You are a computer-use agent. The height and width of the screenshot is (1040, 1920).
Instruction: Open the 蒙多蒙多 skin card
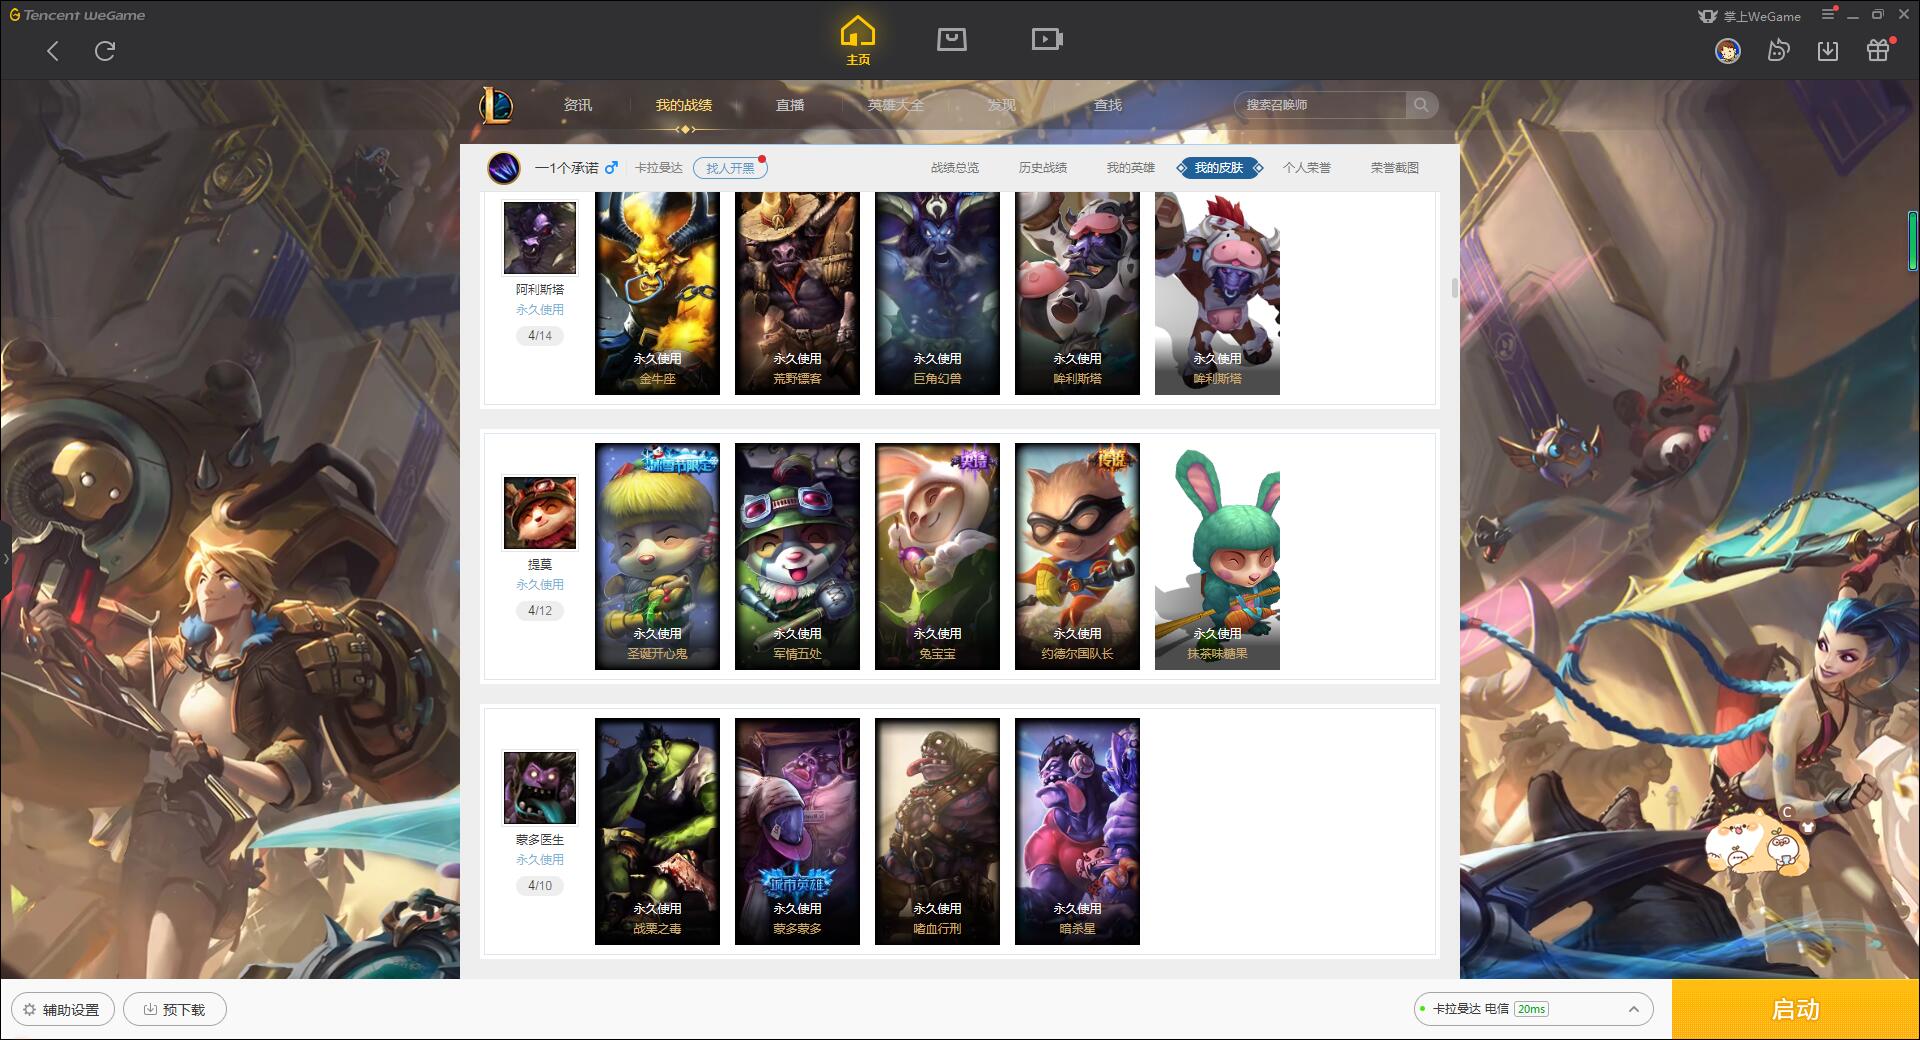797,831
